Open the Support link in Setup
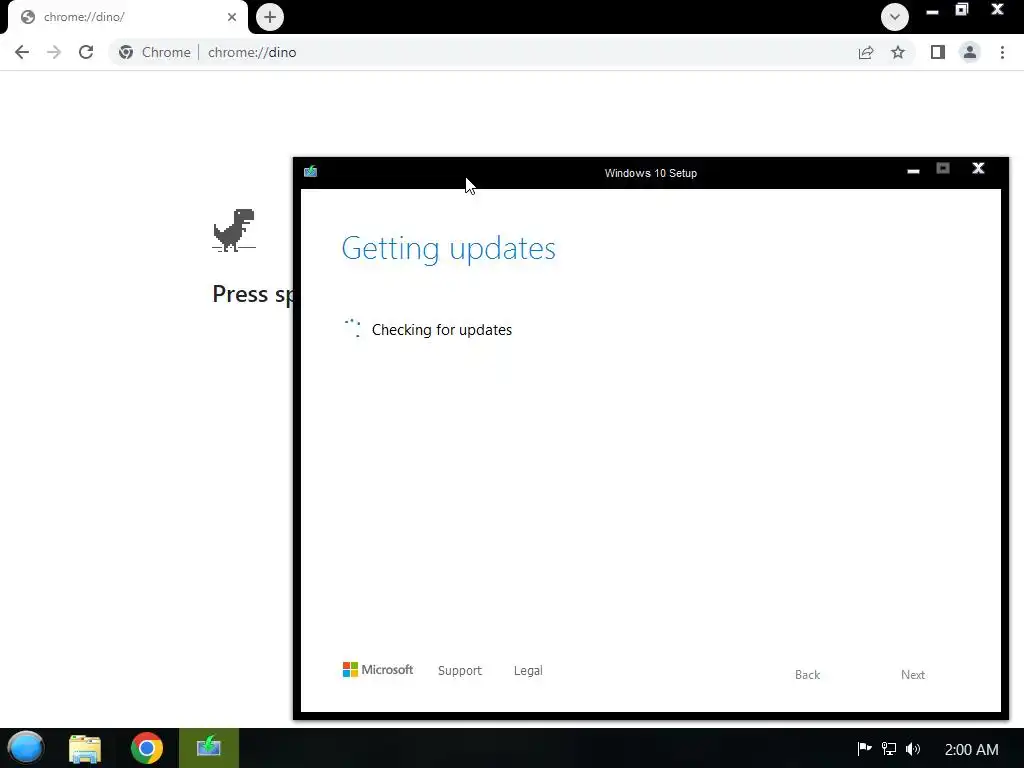 click(460, 671)
